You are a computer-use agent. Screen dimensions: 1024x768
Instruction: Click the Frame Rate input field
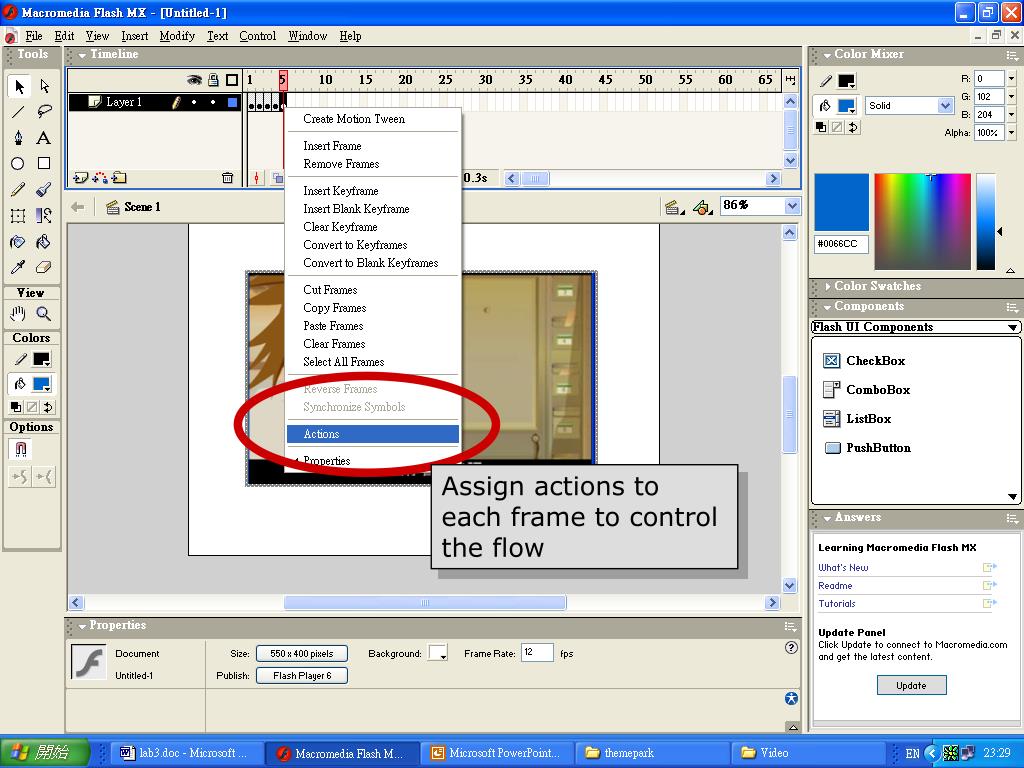click(537, 652)
